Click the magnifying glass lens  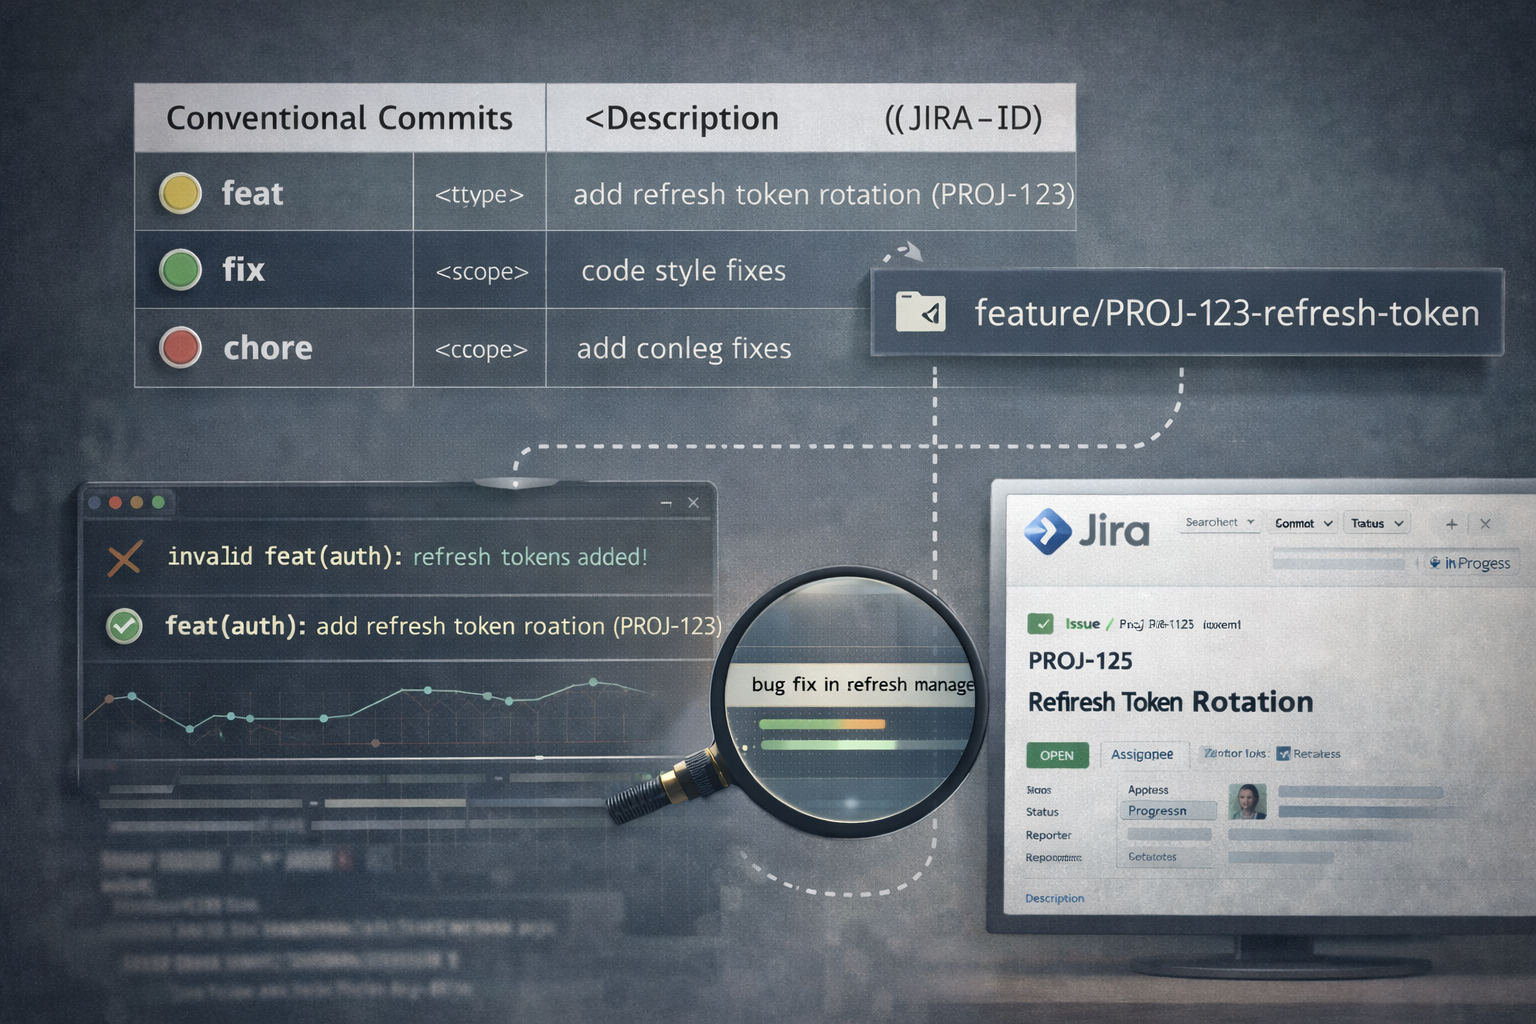[848, 700]
